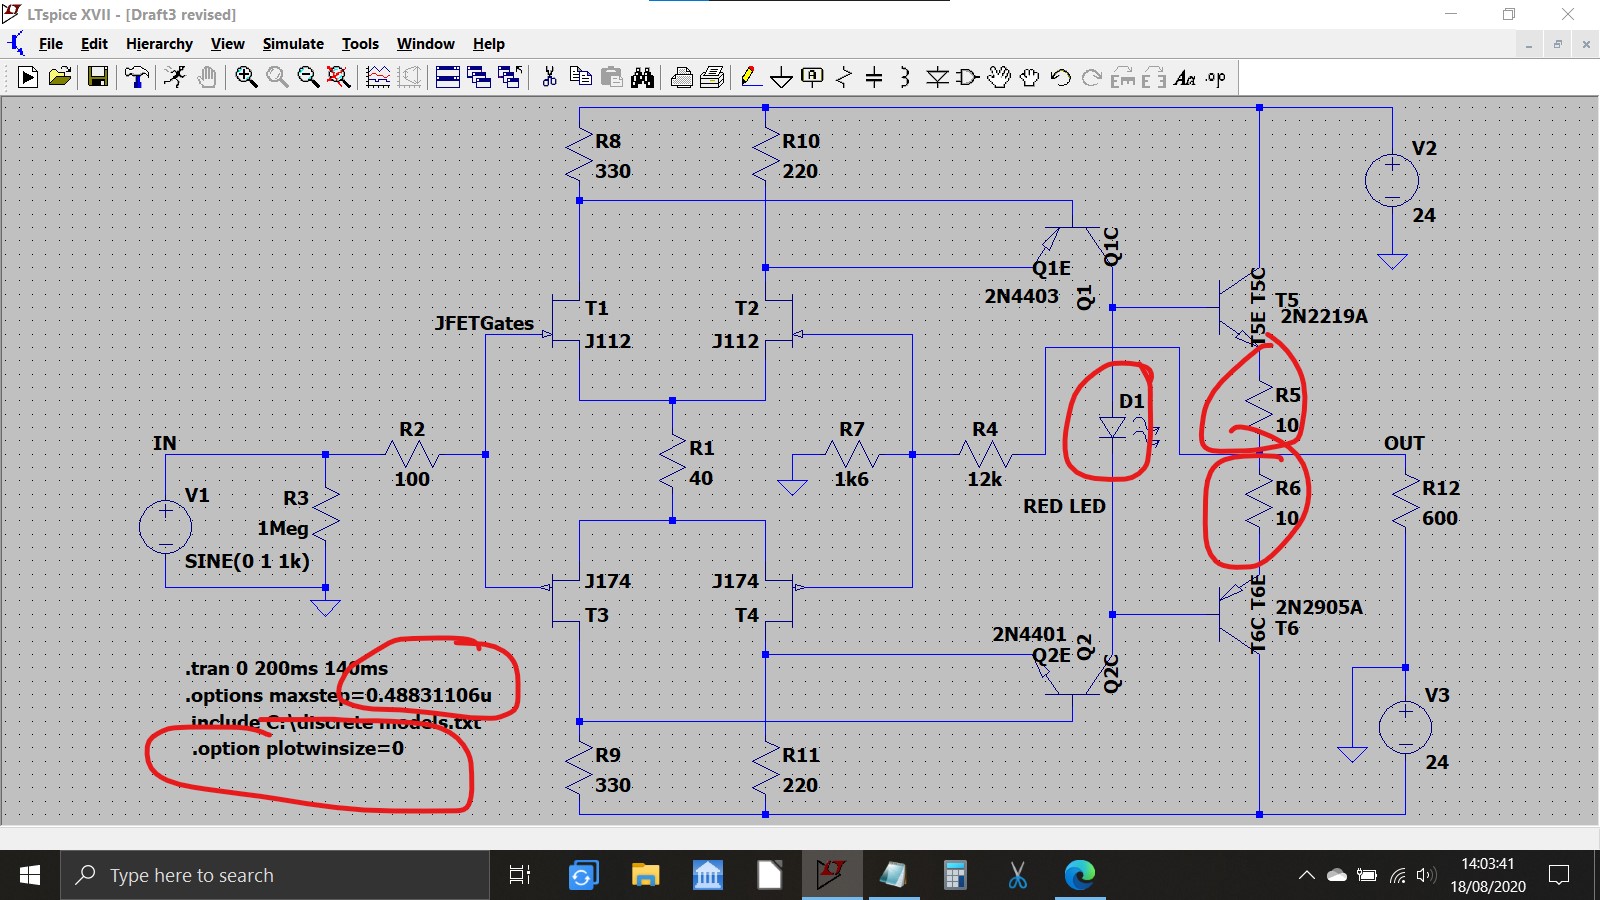Select the Pan magnifier tool
1600x900 pixels.
pyautogui.click(x=277, y=77)
